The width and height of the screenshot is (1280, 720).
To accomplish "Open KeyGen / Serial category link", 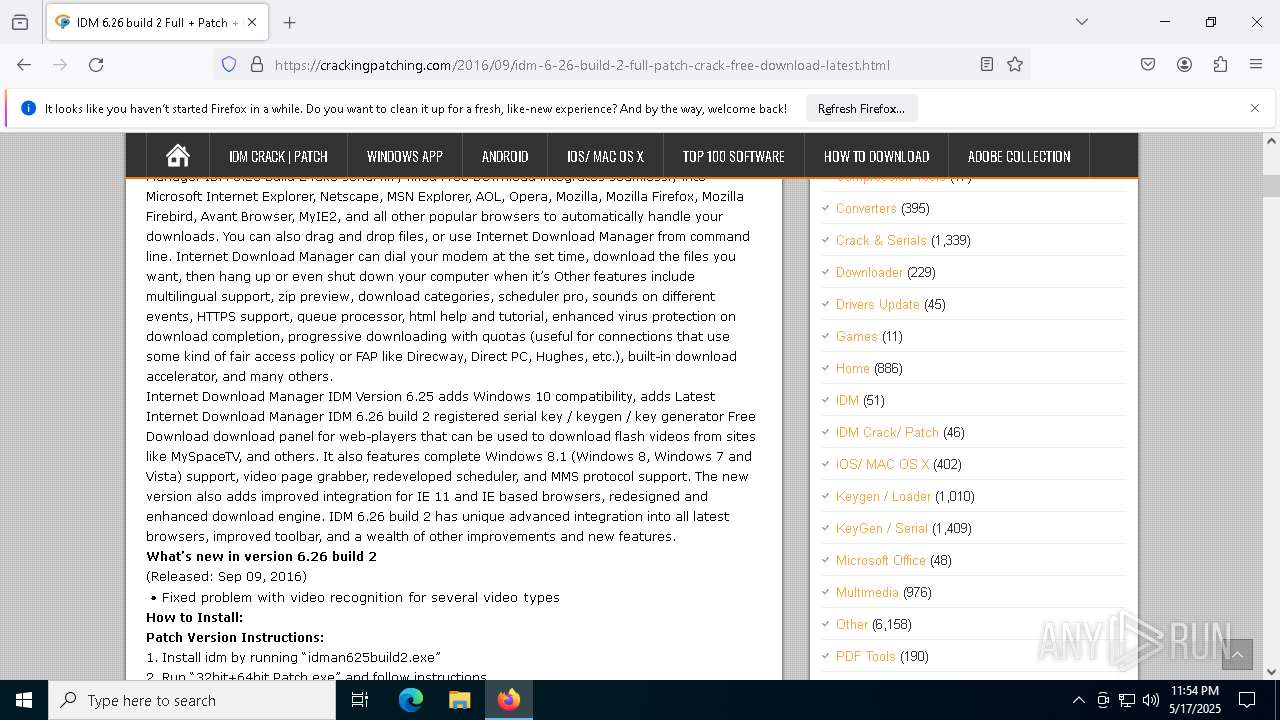I will click(882, 528).
